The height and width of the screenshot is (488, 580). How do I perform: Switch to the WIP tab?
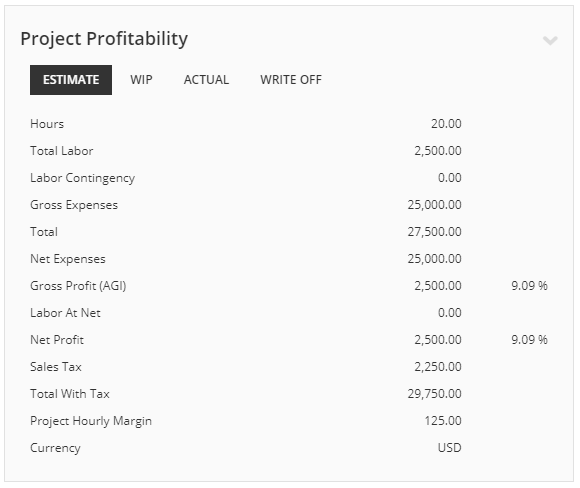[x=141, y=80]
